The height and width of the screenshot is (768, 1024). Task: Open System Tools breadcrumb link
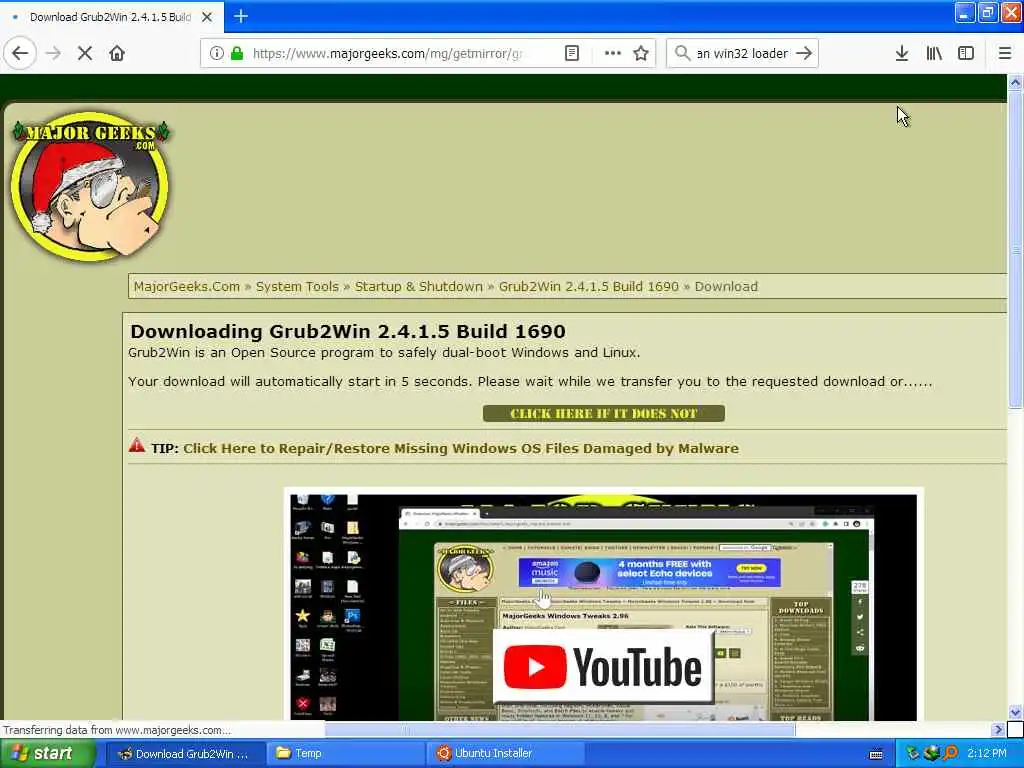(297, 287)
